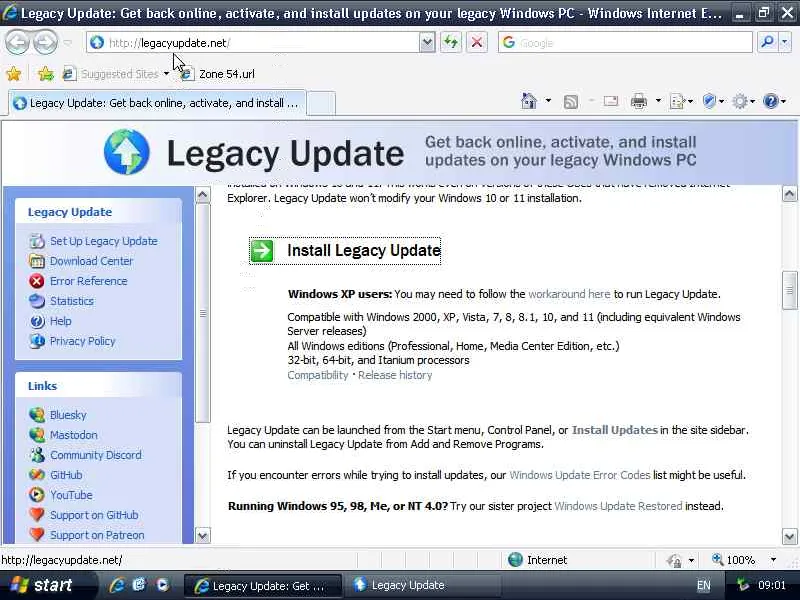Click the EN language bar indicator
800x600 pixels.
tap(703, 586)
